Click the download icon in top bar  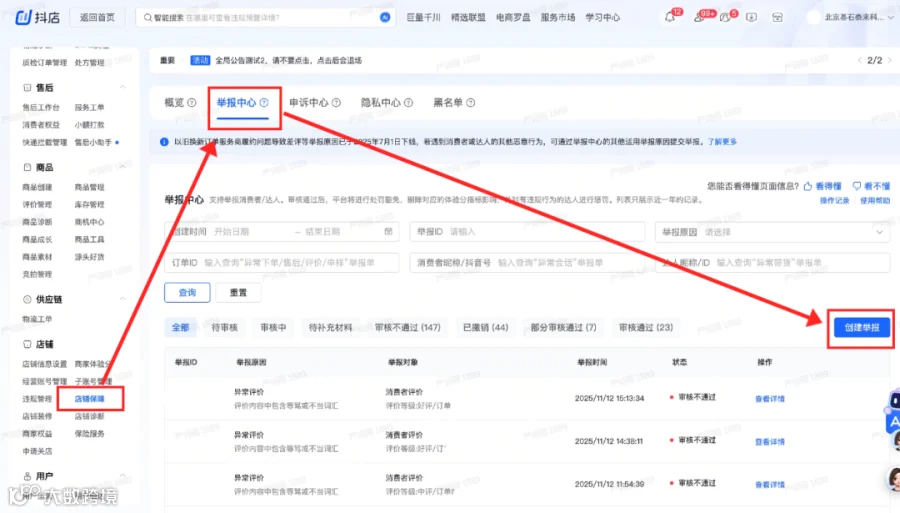pos(751,17)
